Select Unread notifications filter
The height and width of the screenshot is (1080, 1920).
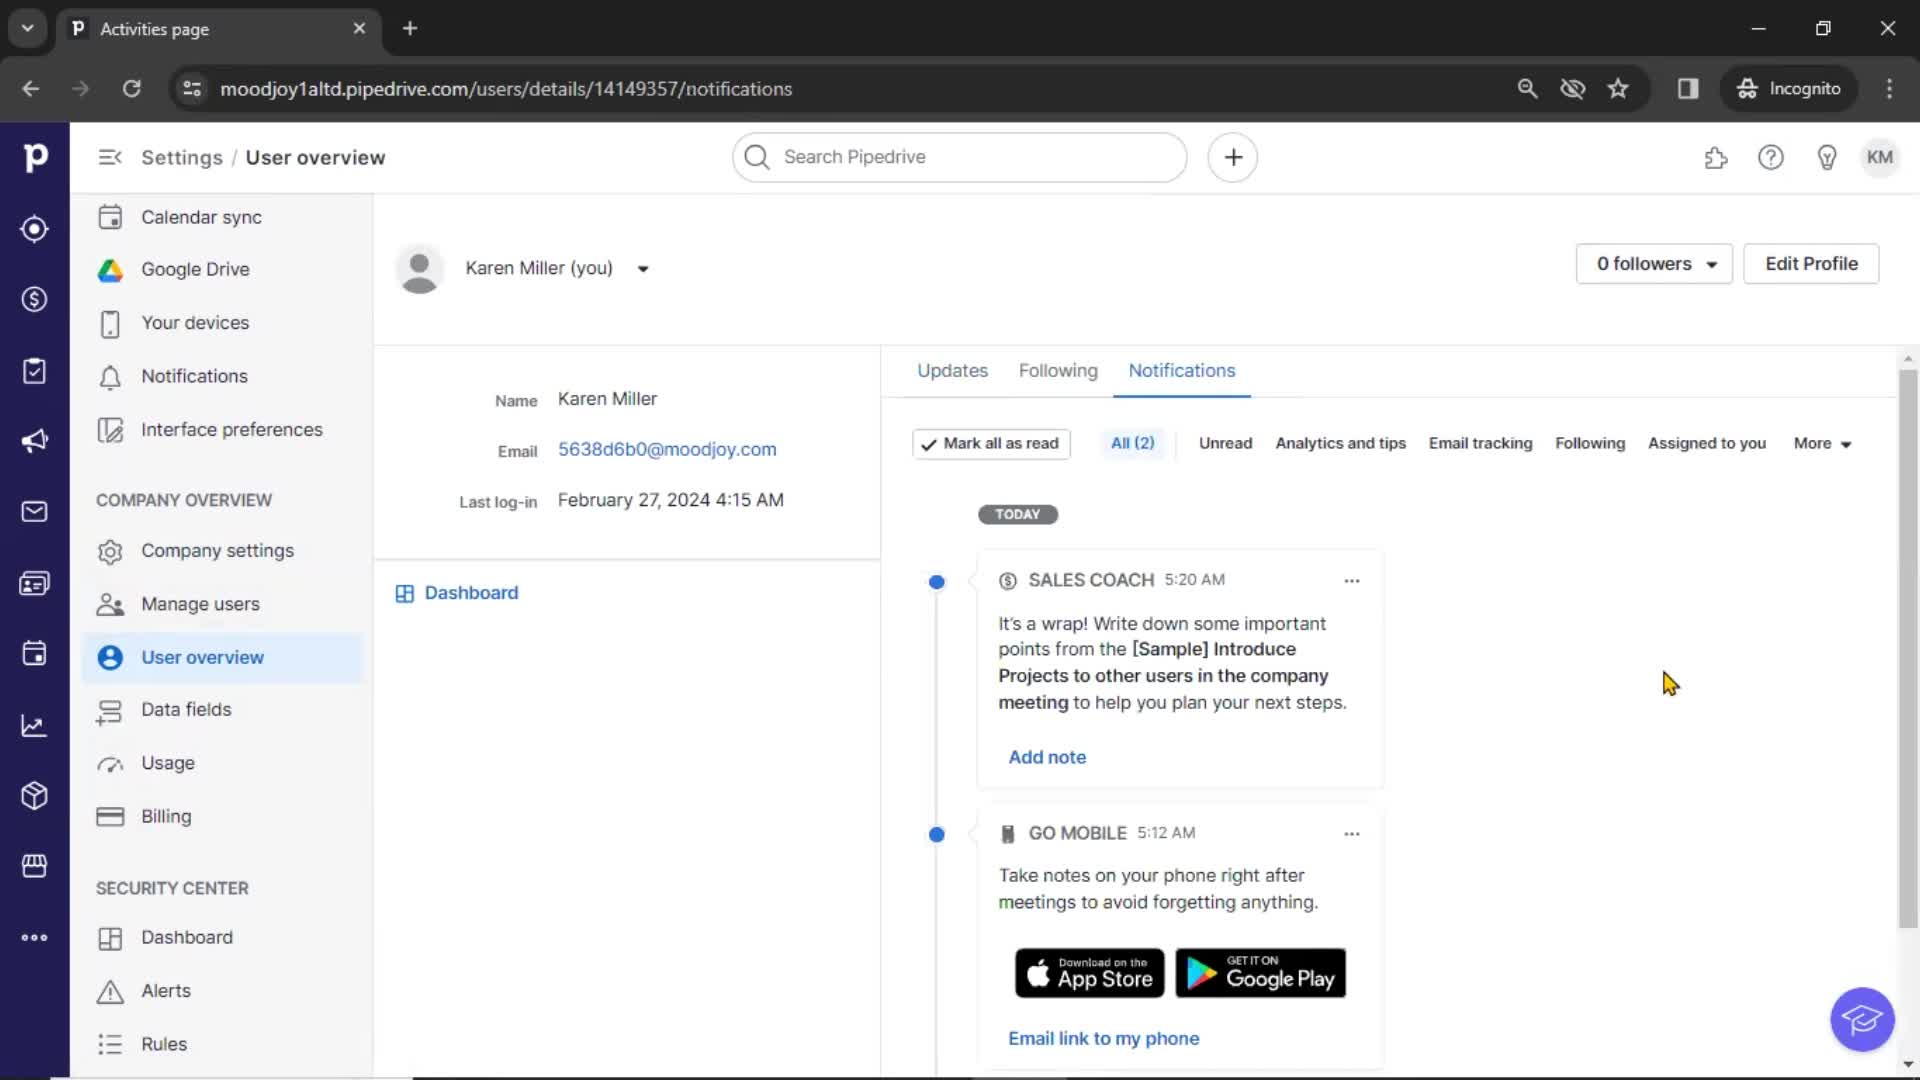click(1225, 442)
